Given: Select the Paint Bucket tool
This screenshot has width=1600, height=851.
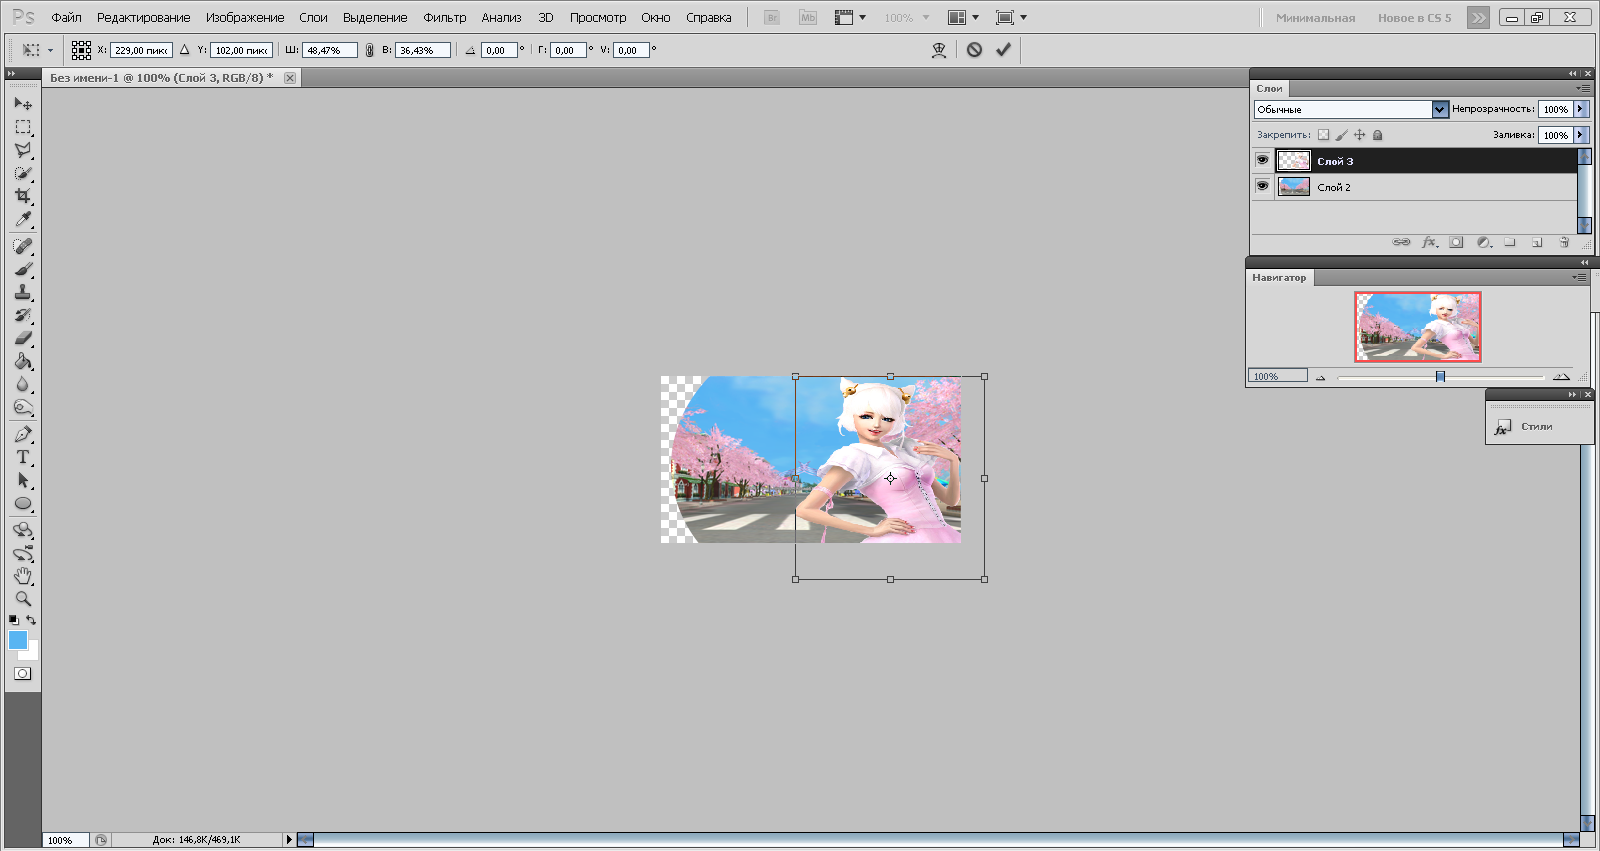Looking at the screenshot, I should point(23,361).
